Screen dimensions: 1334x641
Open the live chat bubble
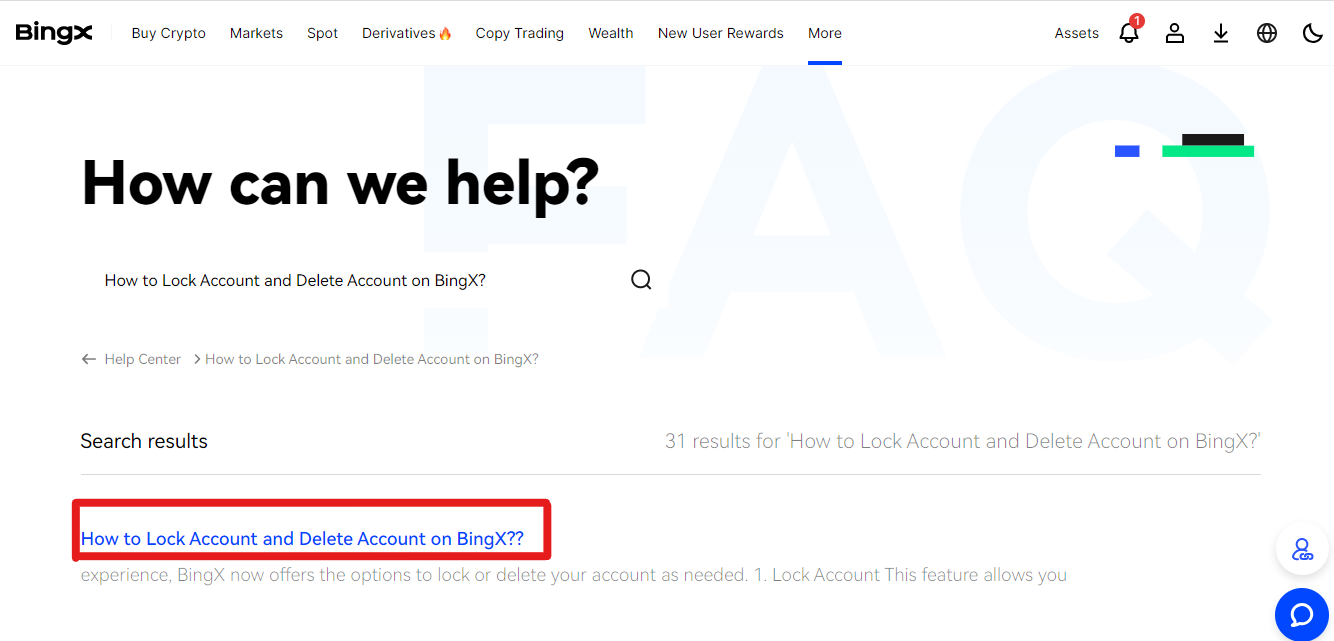coord(1302,614)
